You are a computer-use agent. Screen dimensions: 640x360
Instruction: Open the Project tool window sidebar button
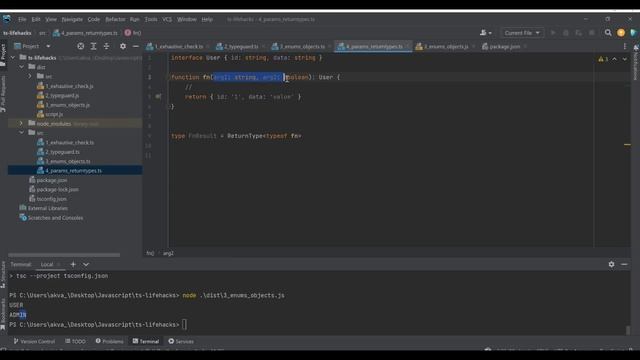tap(3, 55)
